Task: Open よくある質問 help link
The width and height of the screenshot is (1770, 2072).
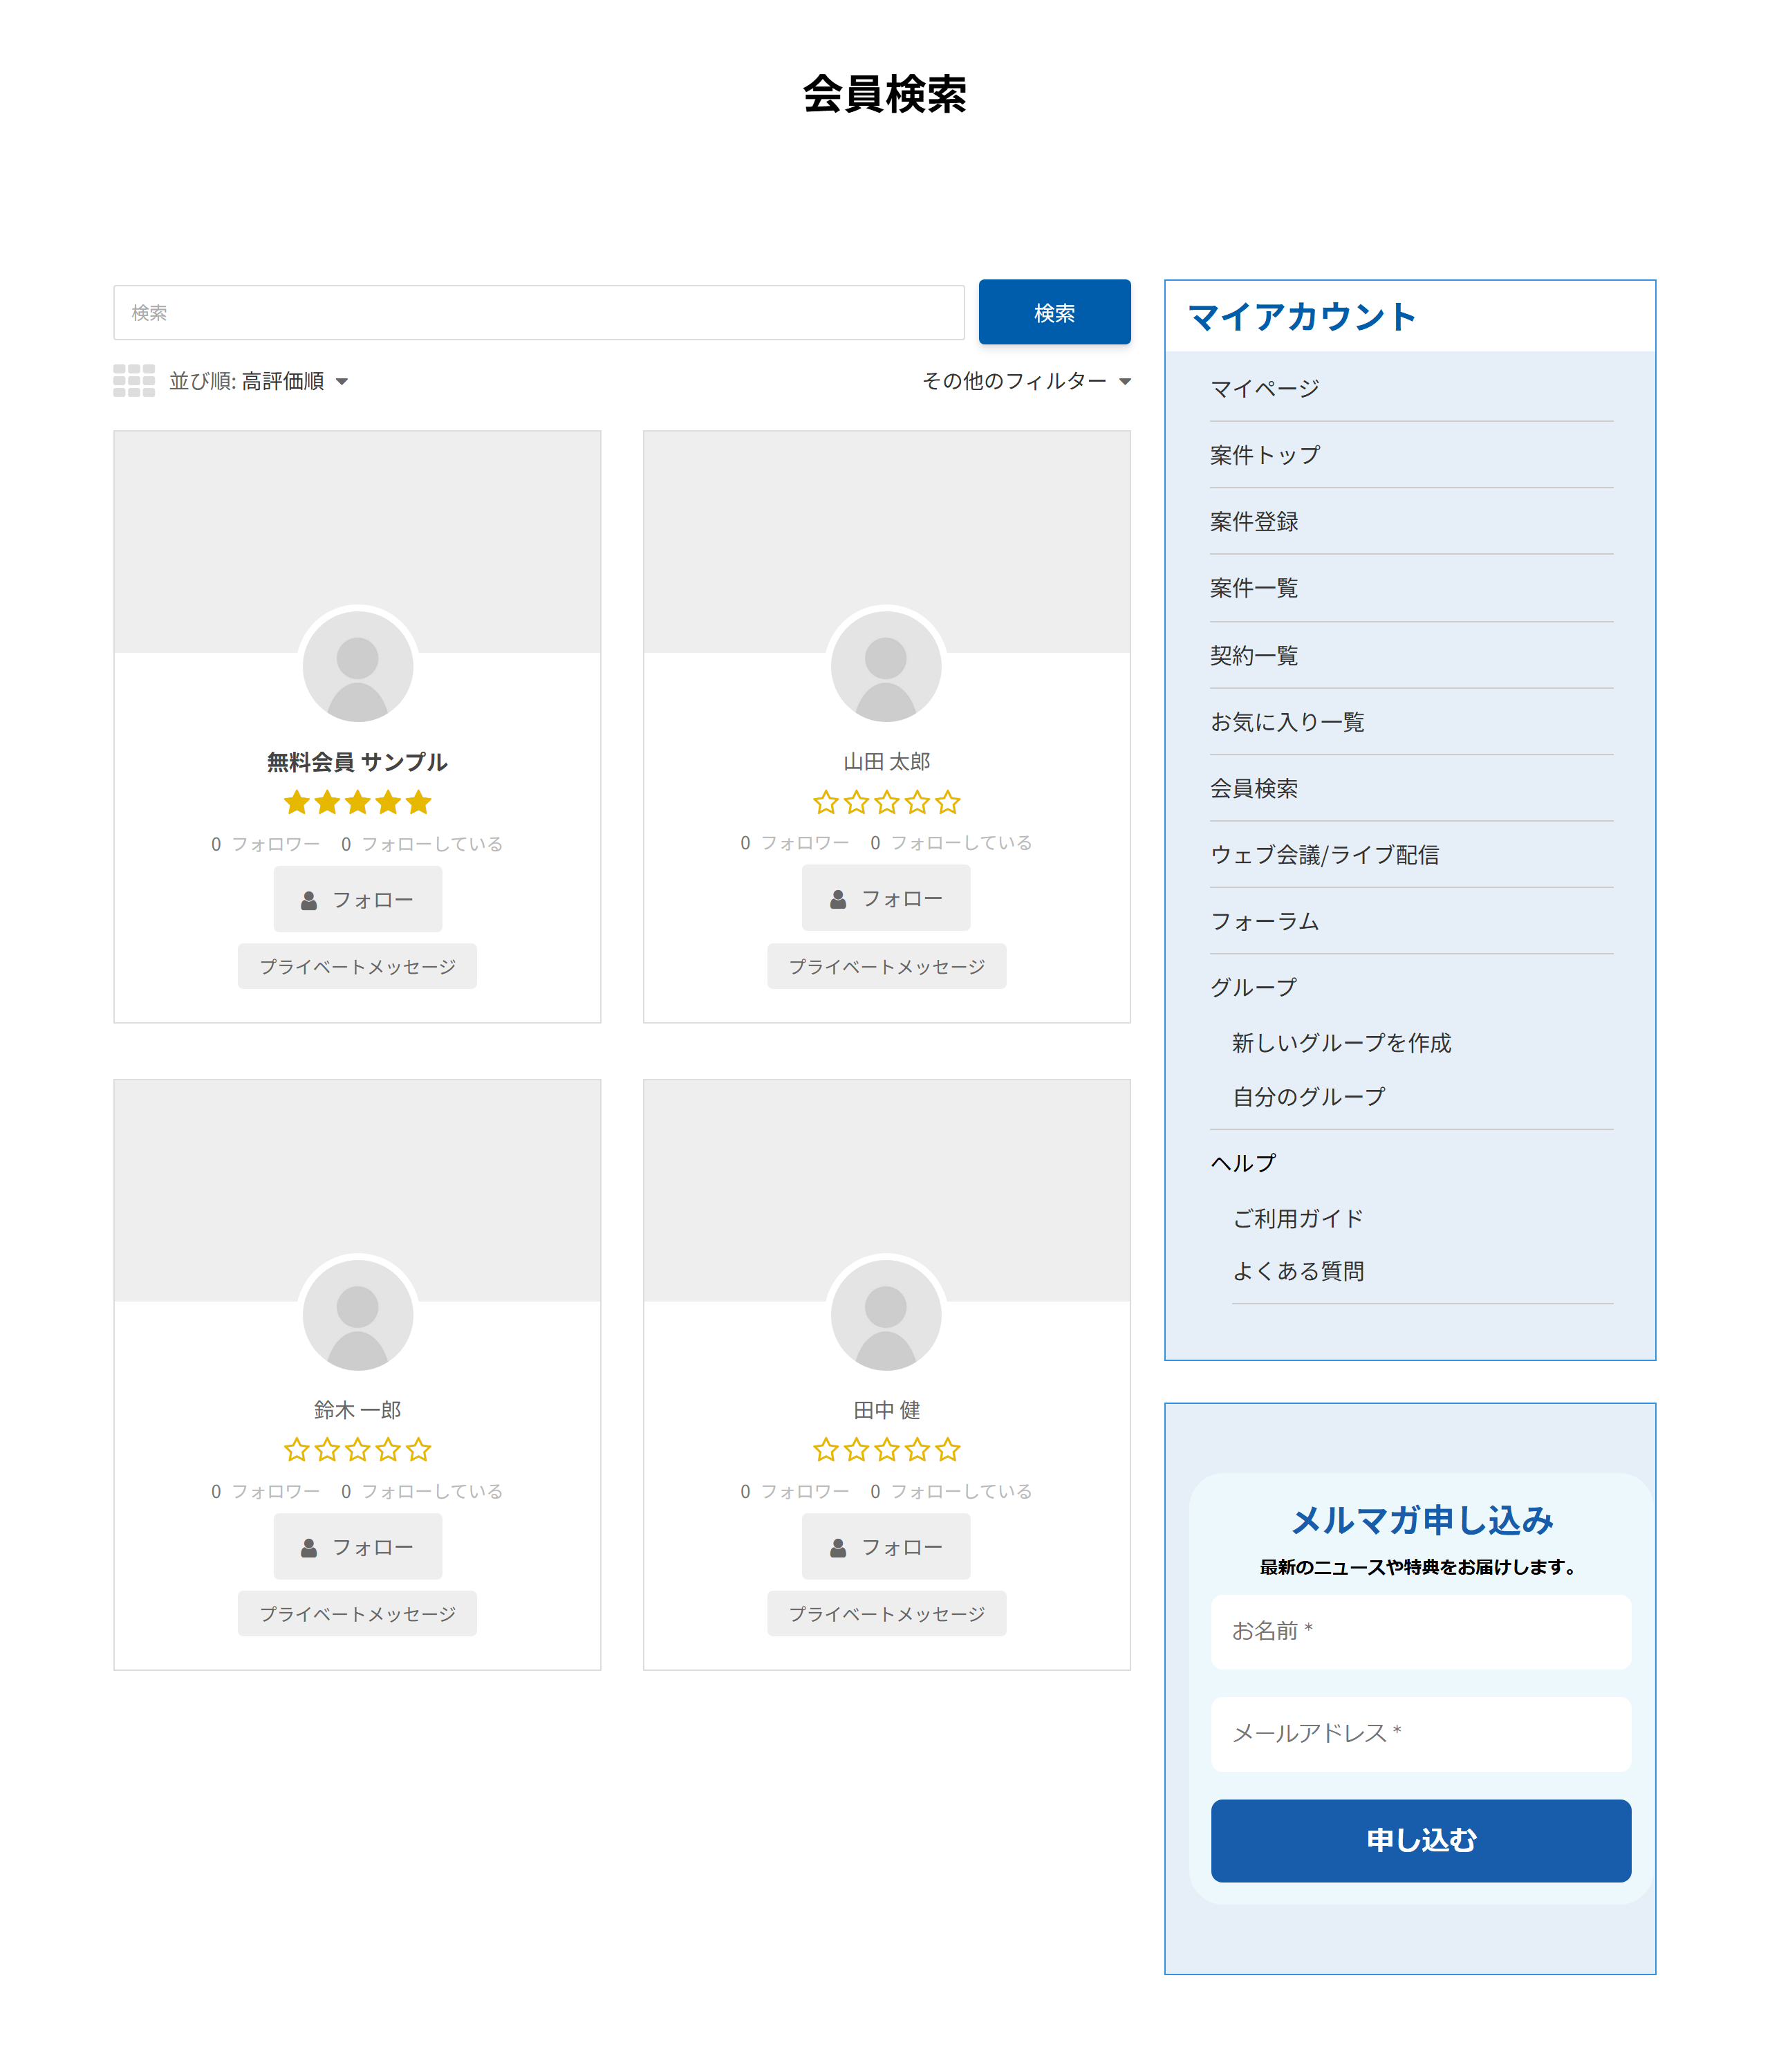Action: (x=1297, y=1271)
